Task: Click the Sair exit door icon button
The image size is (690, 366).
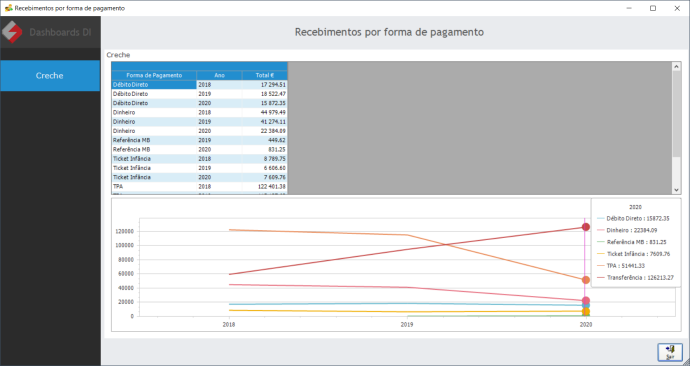Action: [670, 352]
